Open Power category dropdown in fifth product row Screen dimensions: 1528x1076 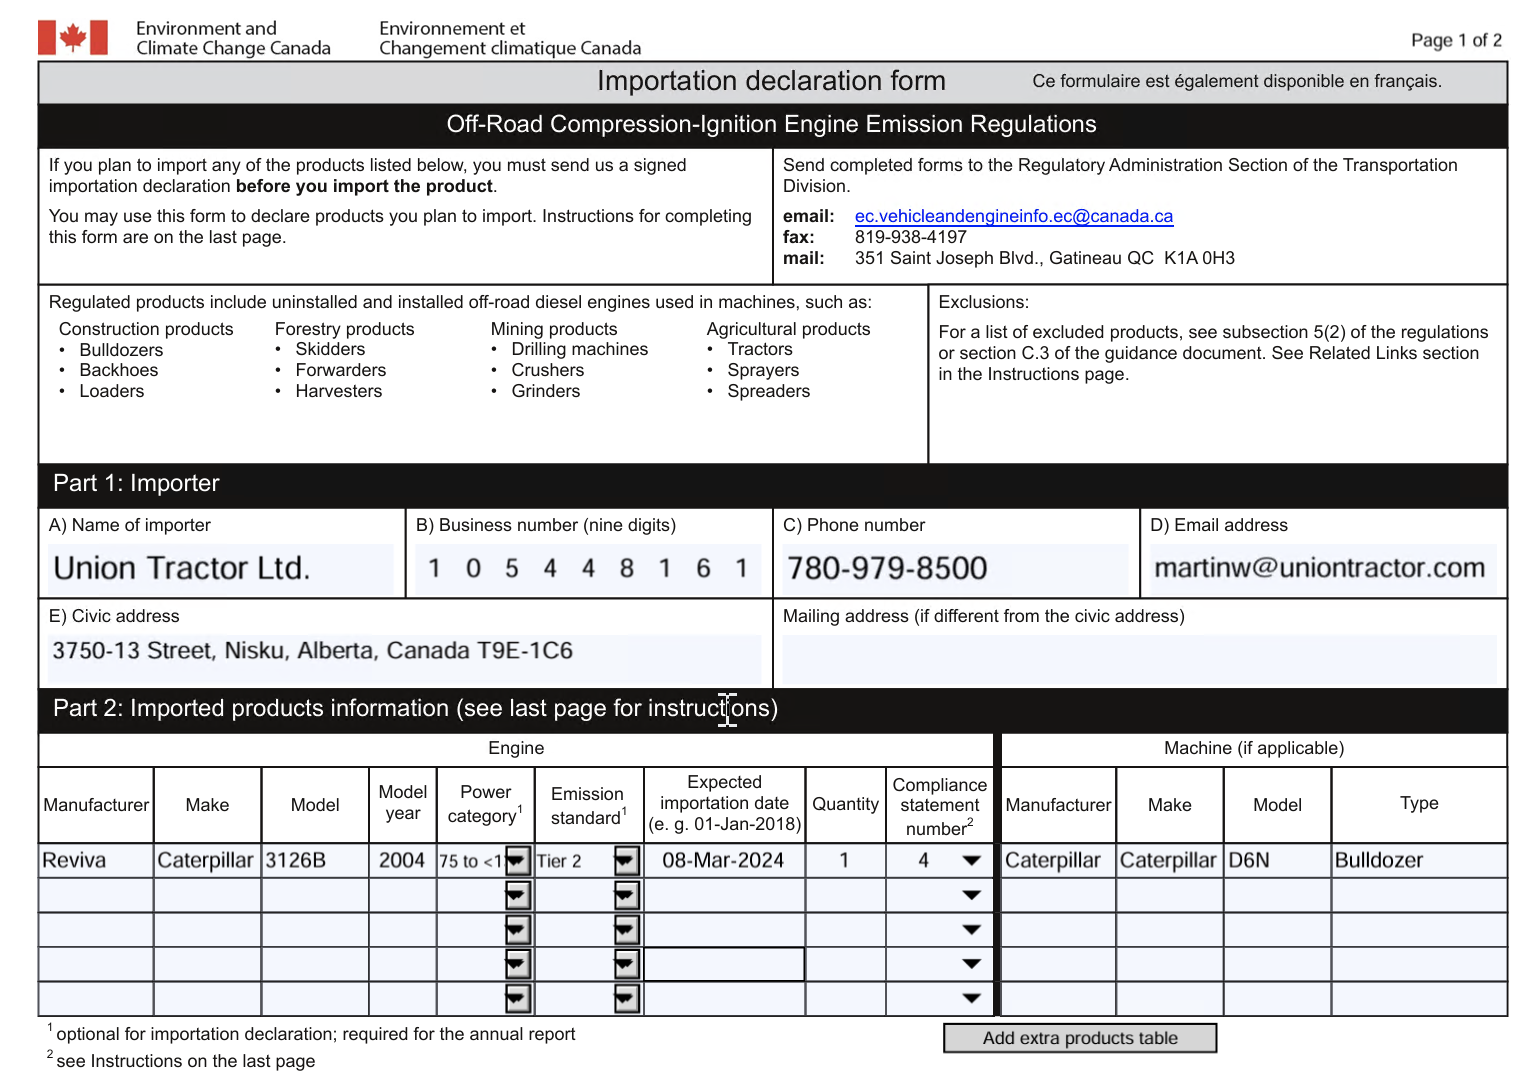517,998
